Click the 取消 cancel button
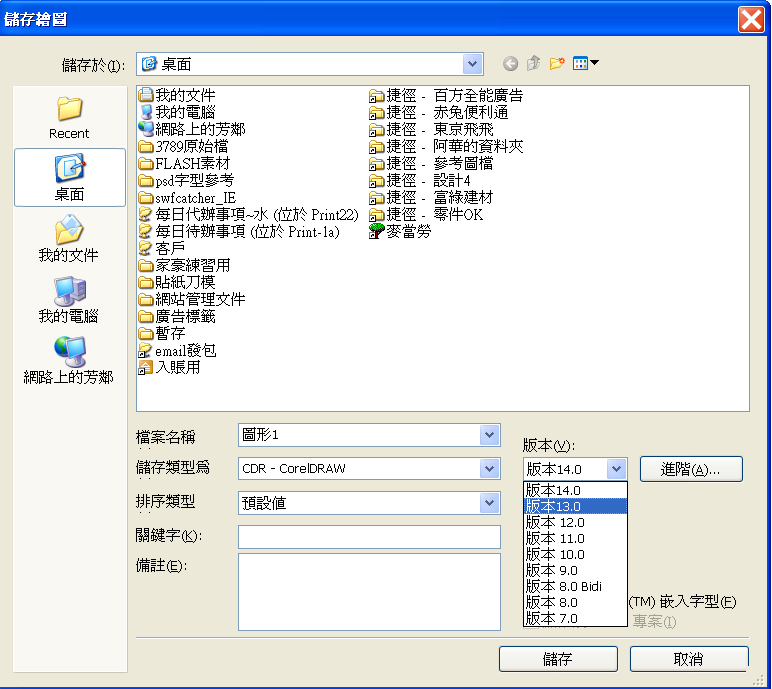Image resolution: width=772 pixels, height=689 pixels. click(689, 659)
